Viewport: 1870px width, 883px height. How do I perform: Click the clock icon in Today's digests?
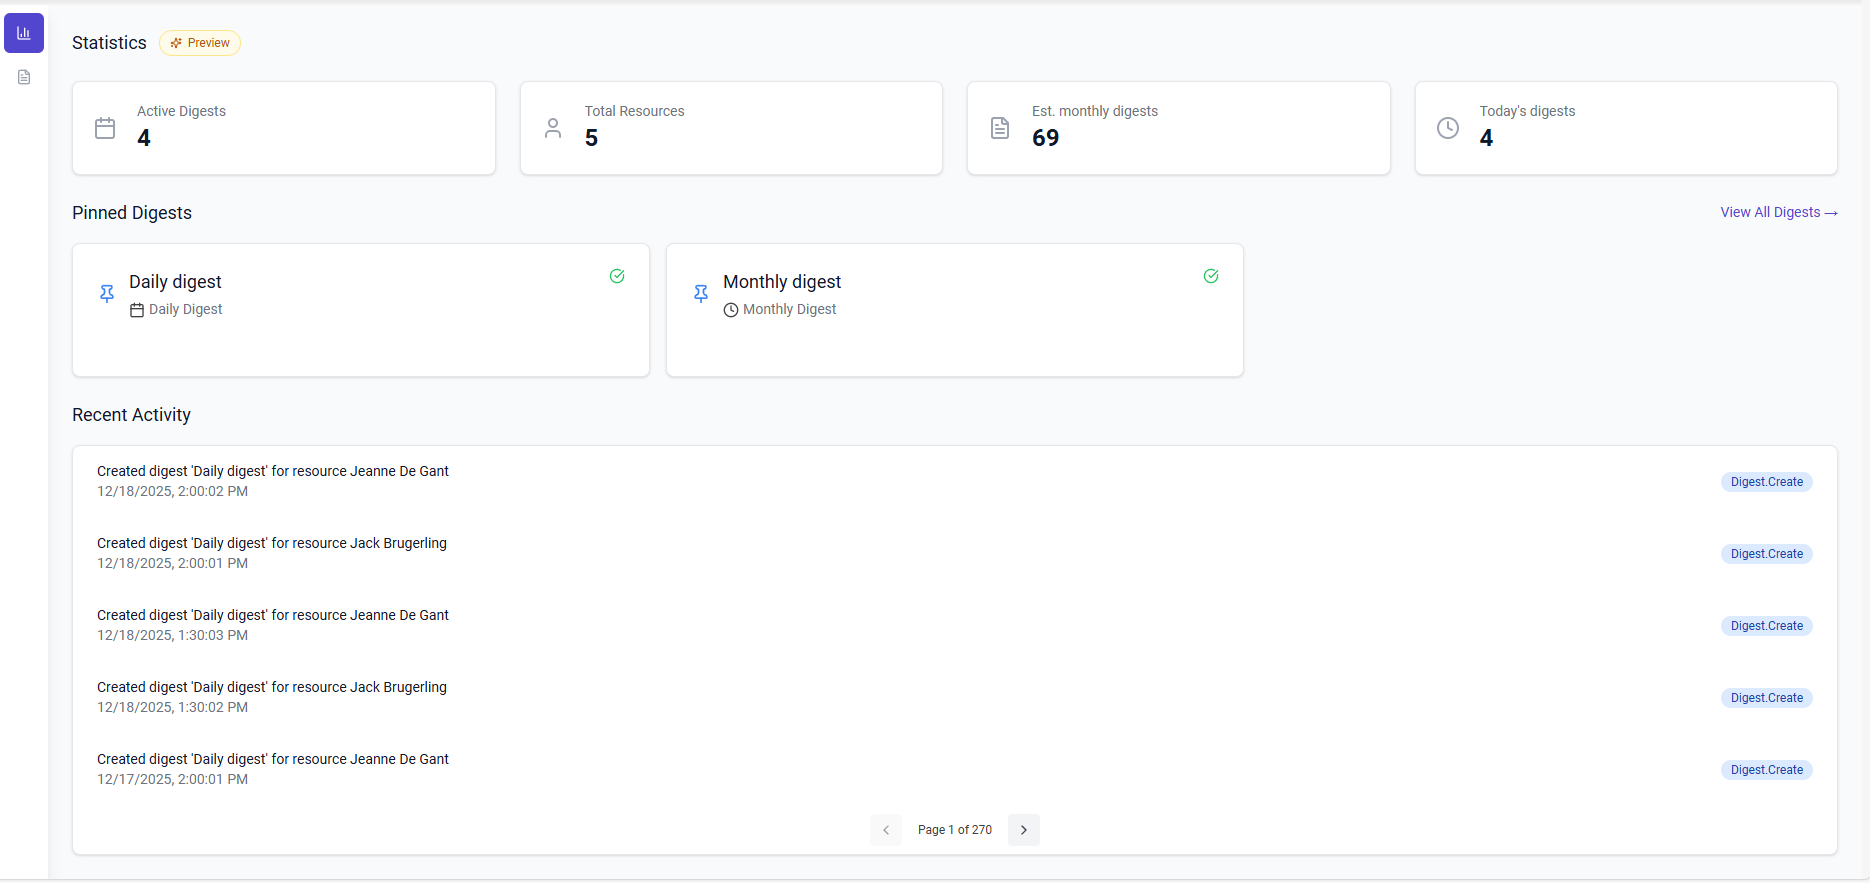tap(1447, 128)
